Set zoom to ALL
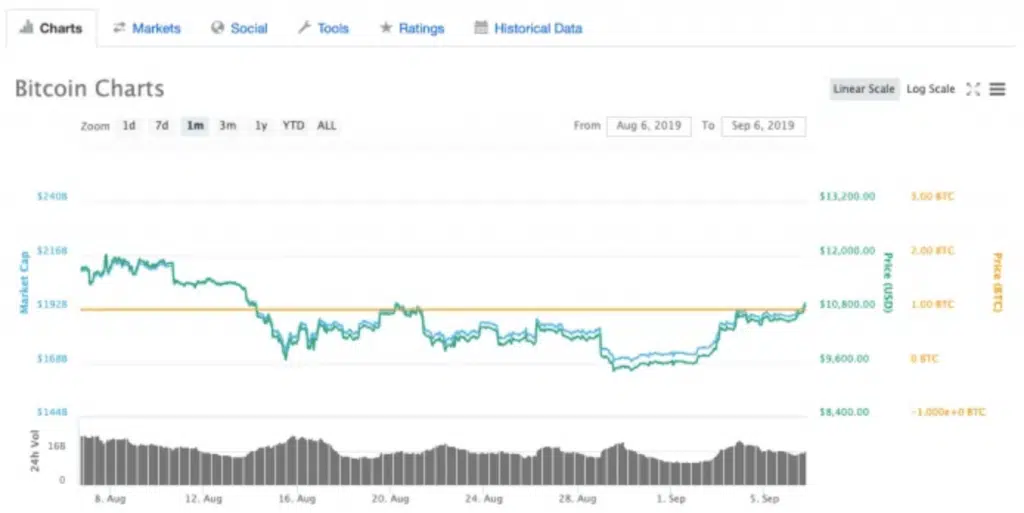Image resolution: width=1024 pixels, height=513 pixels. [327, 125]
